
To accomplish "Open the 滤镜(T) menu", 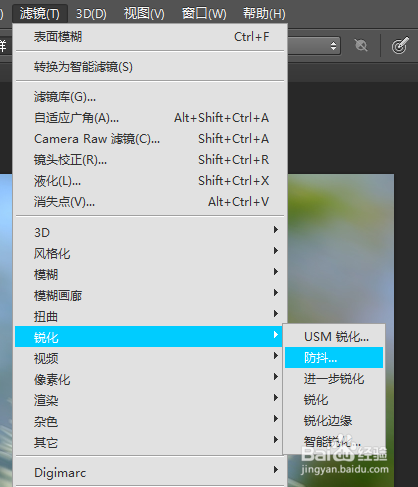I will coord(40,14).
